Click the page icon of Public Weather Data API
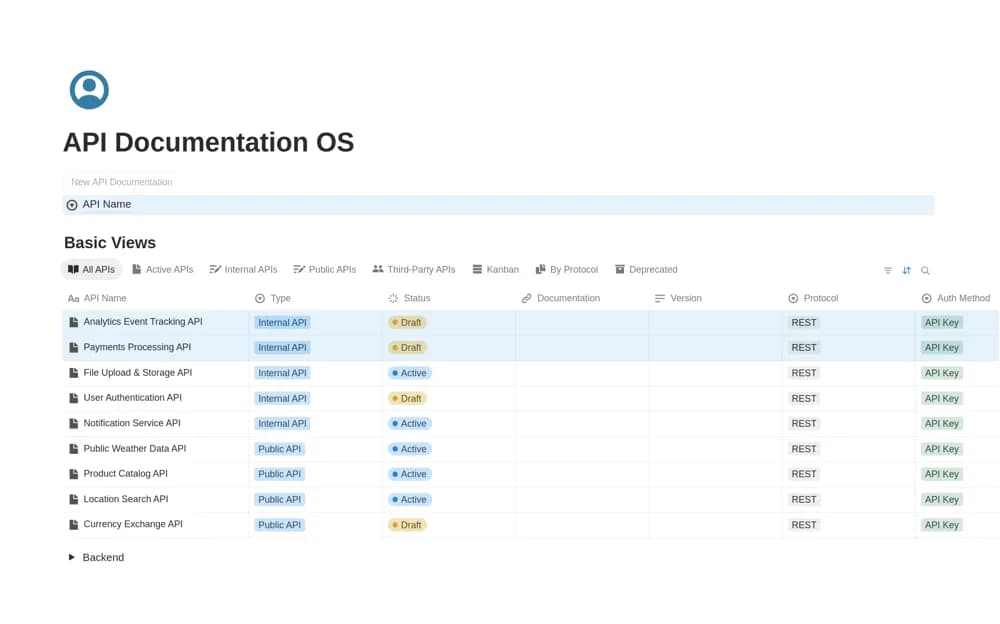Image resolution: width=1000 pixels, height=624 pixels. point(73,449)
